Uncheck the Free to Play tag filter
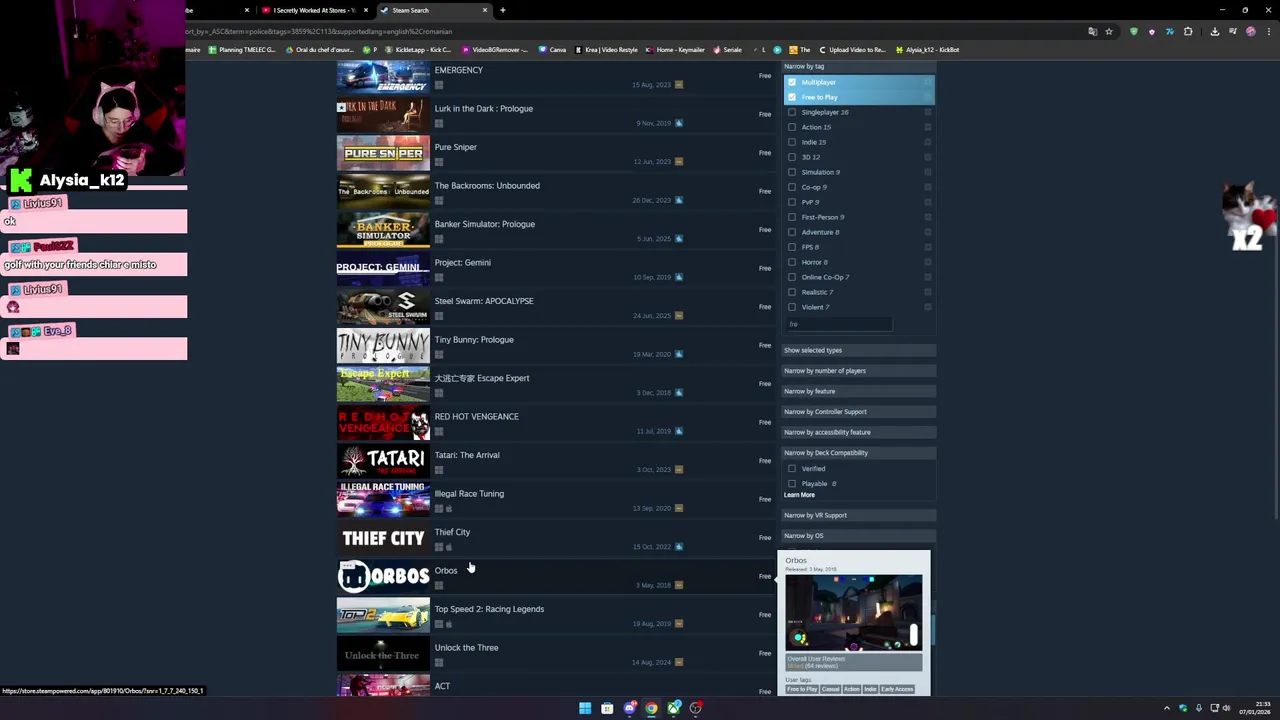Screen dimensions: 1280x720 792,97
